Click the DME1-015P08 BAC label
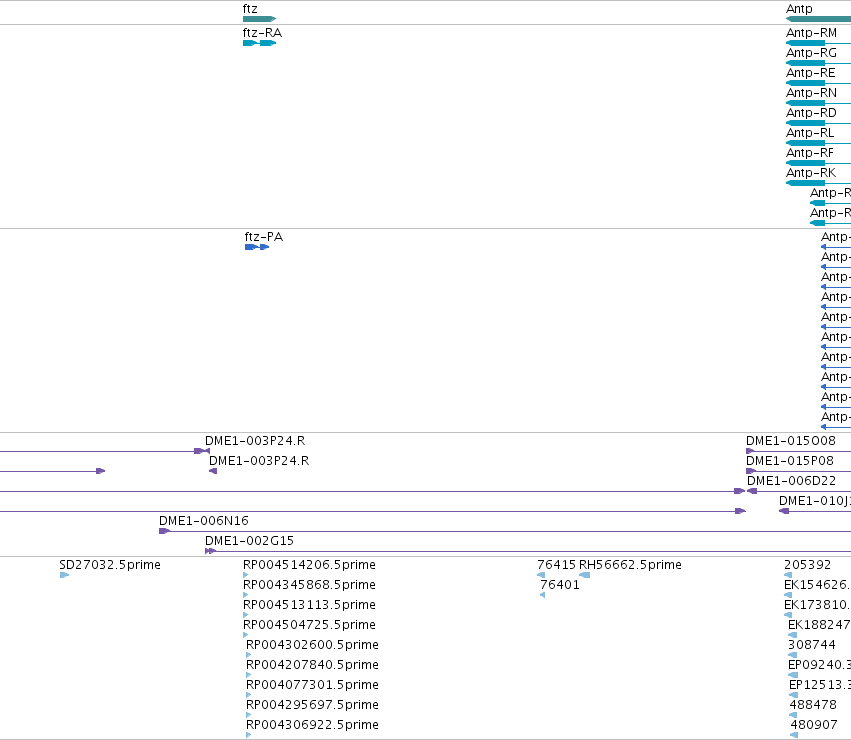Image resolution: width=851 pixels, height=740 pixels. pyautogui.click(x=790, y=461)
